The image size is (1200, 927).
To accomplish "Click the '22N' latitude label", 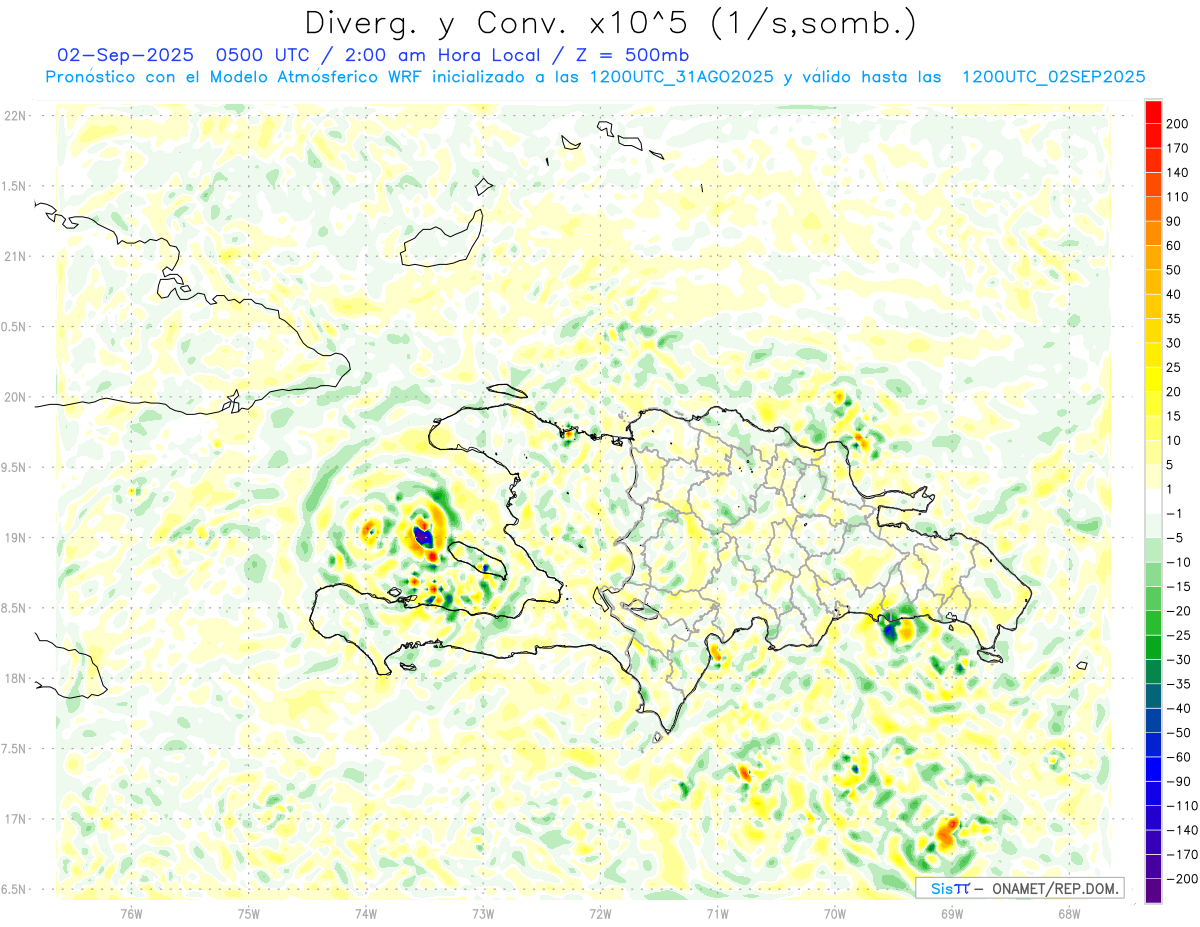I will [x=15, y=116].
